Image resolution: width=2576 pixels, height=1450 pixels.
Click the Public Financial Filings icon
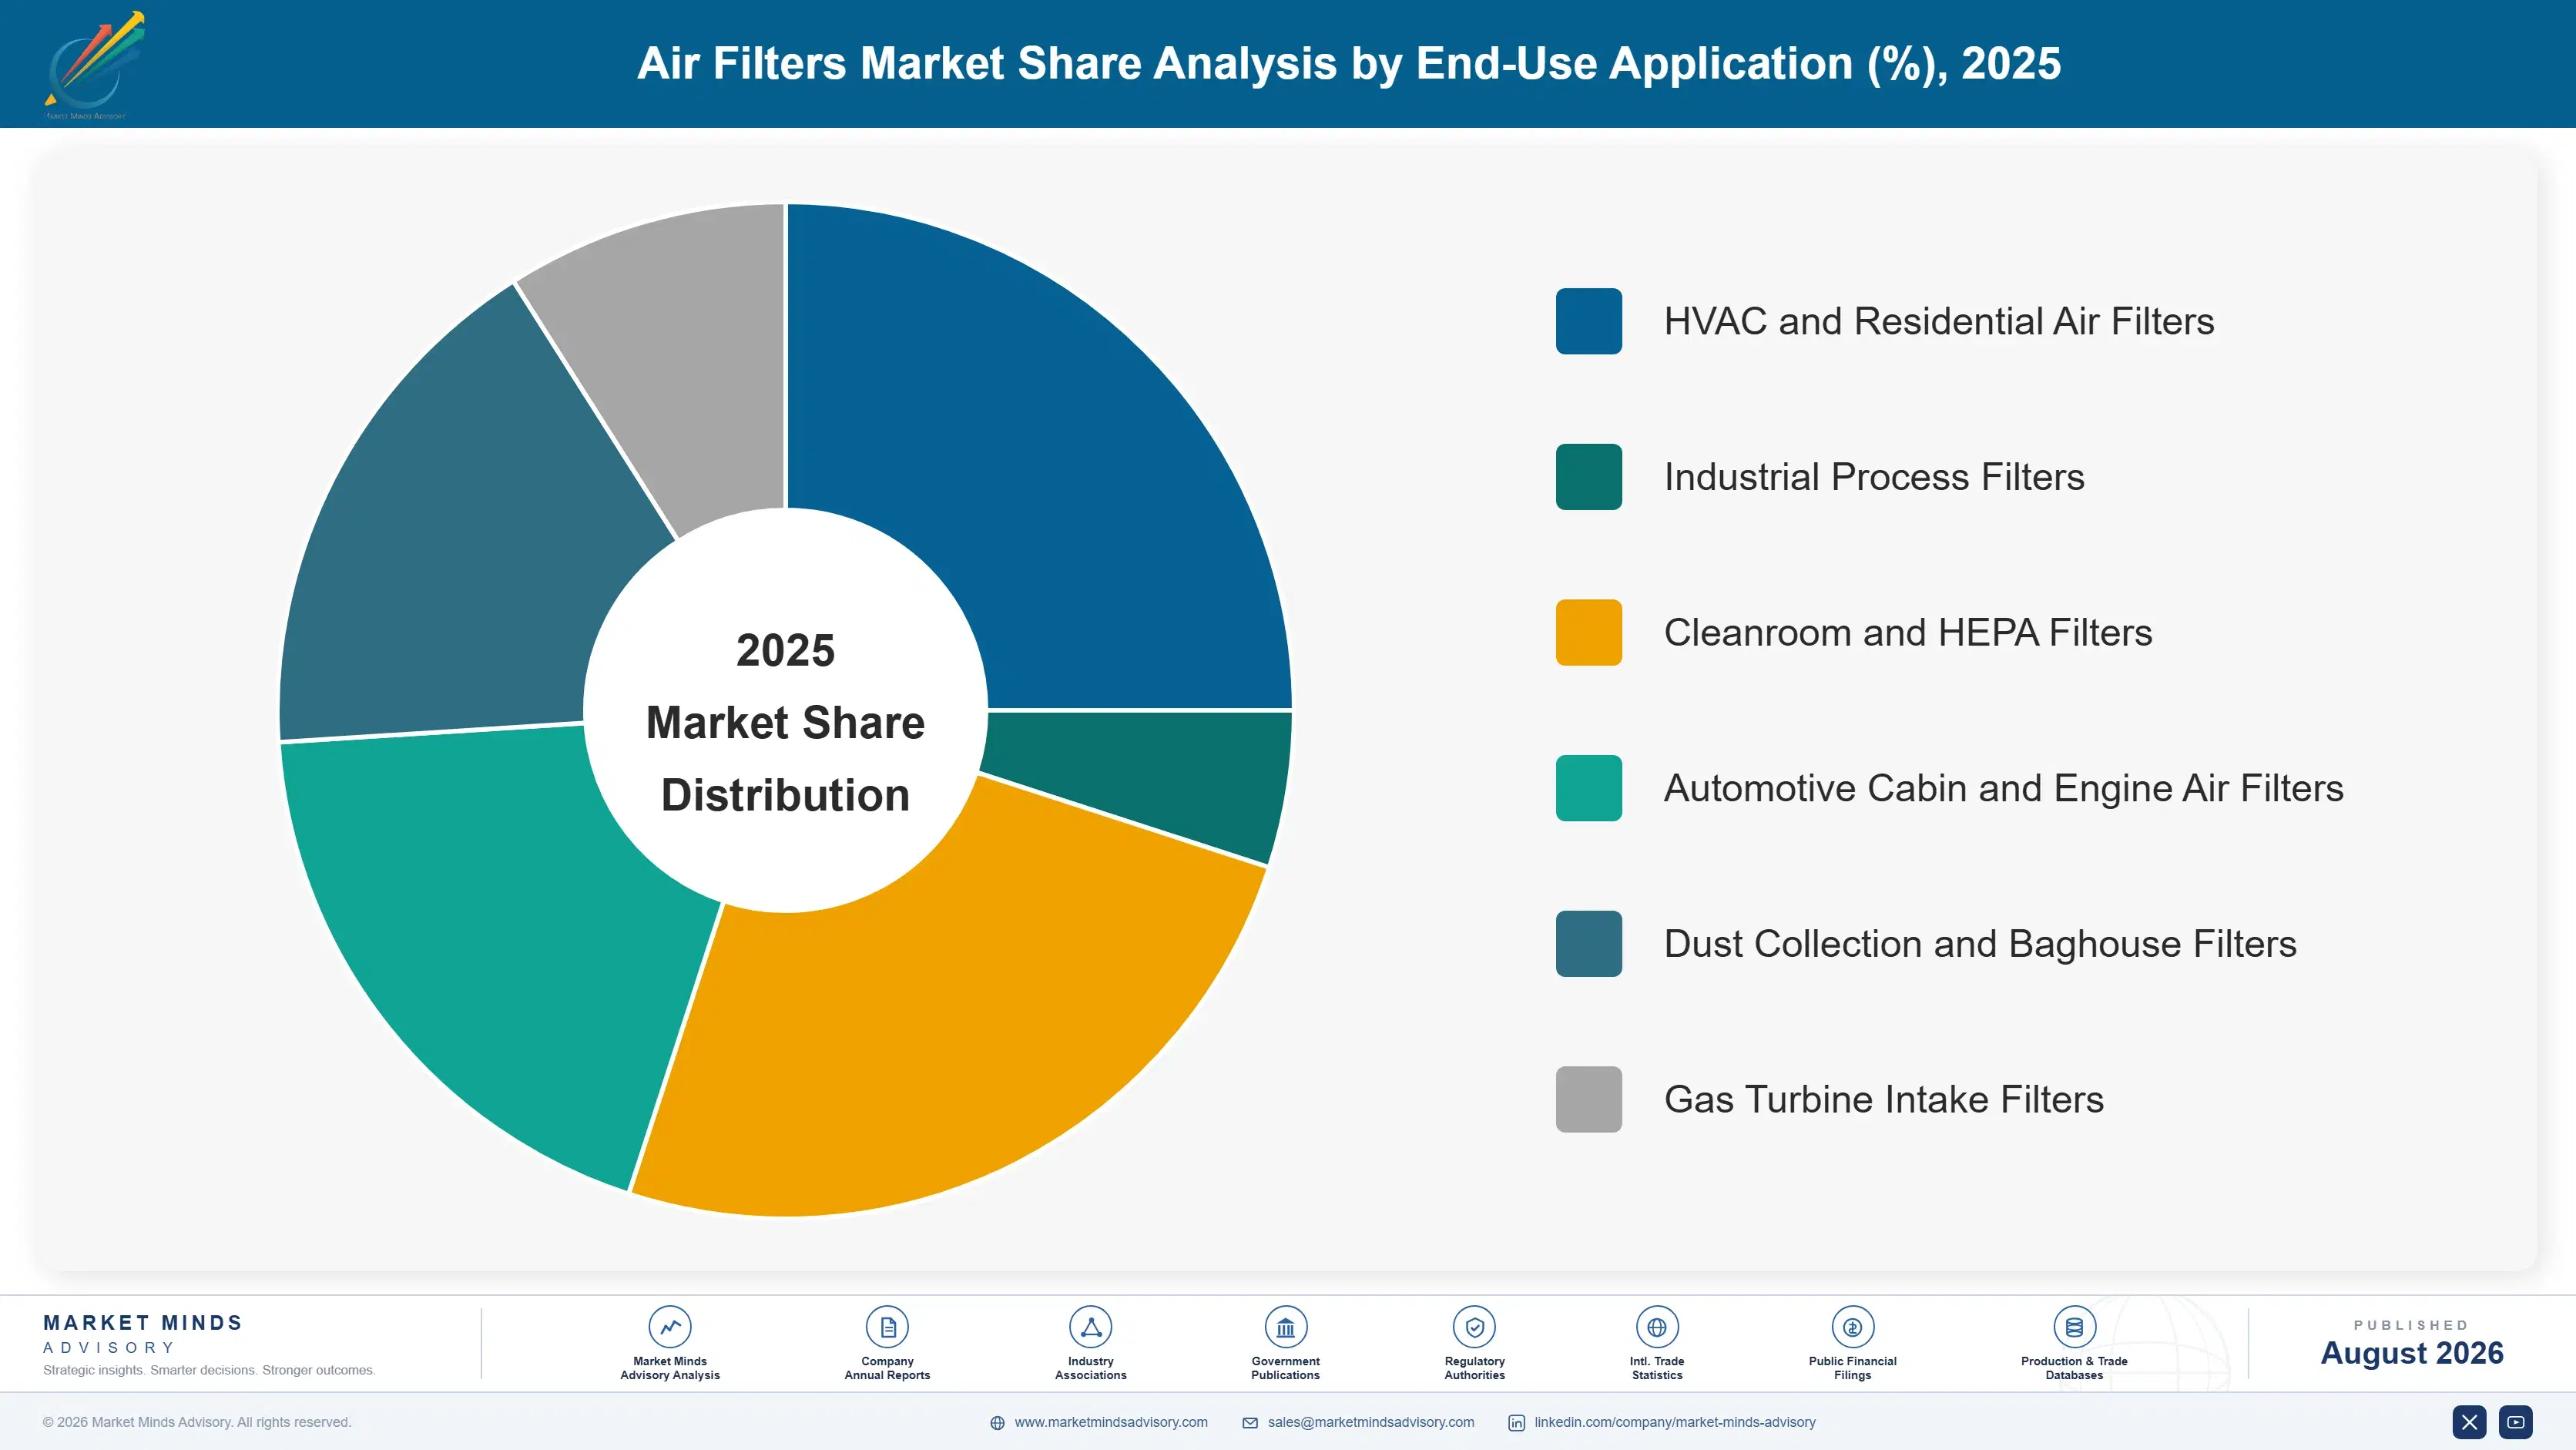pyautogui.click(x=1852, y=1327)
